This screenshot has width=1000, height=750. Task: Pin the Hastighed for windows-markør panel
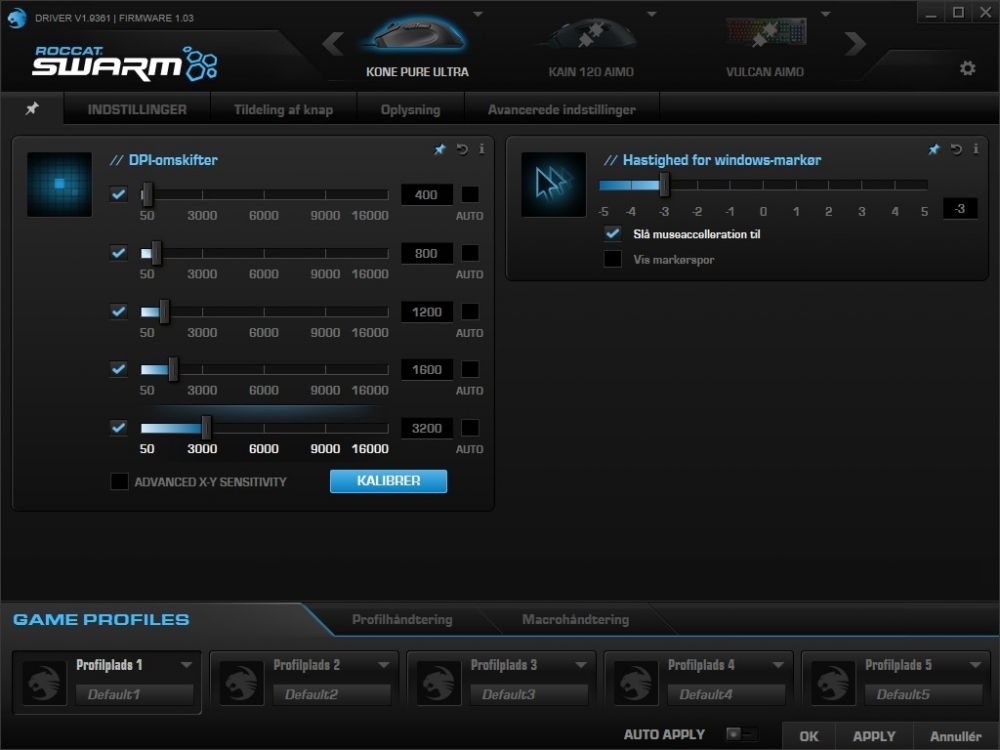pos(934,149)
